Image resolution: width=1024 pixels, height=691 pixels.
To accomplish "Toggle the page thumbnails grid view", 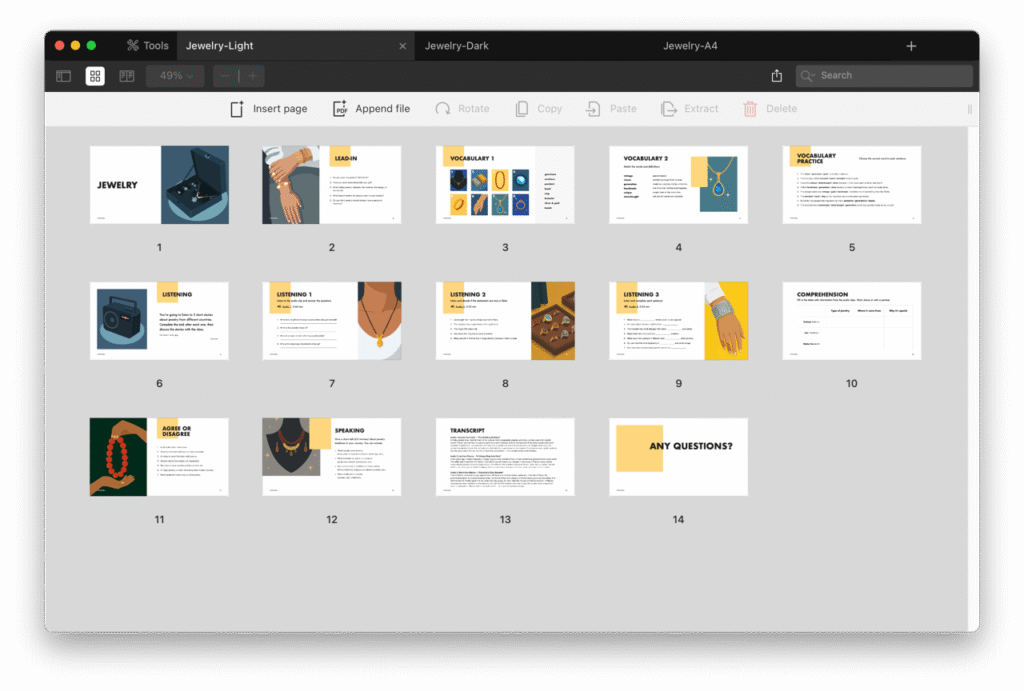I will (x=95, y=76).
